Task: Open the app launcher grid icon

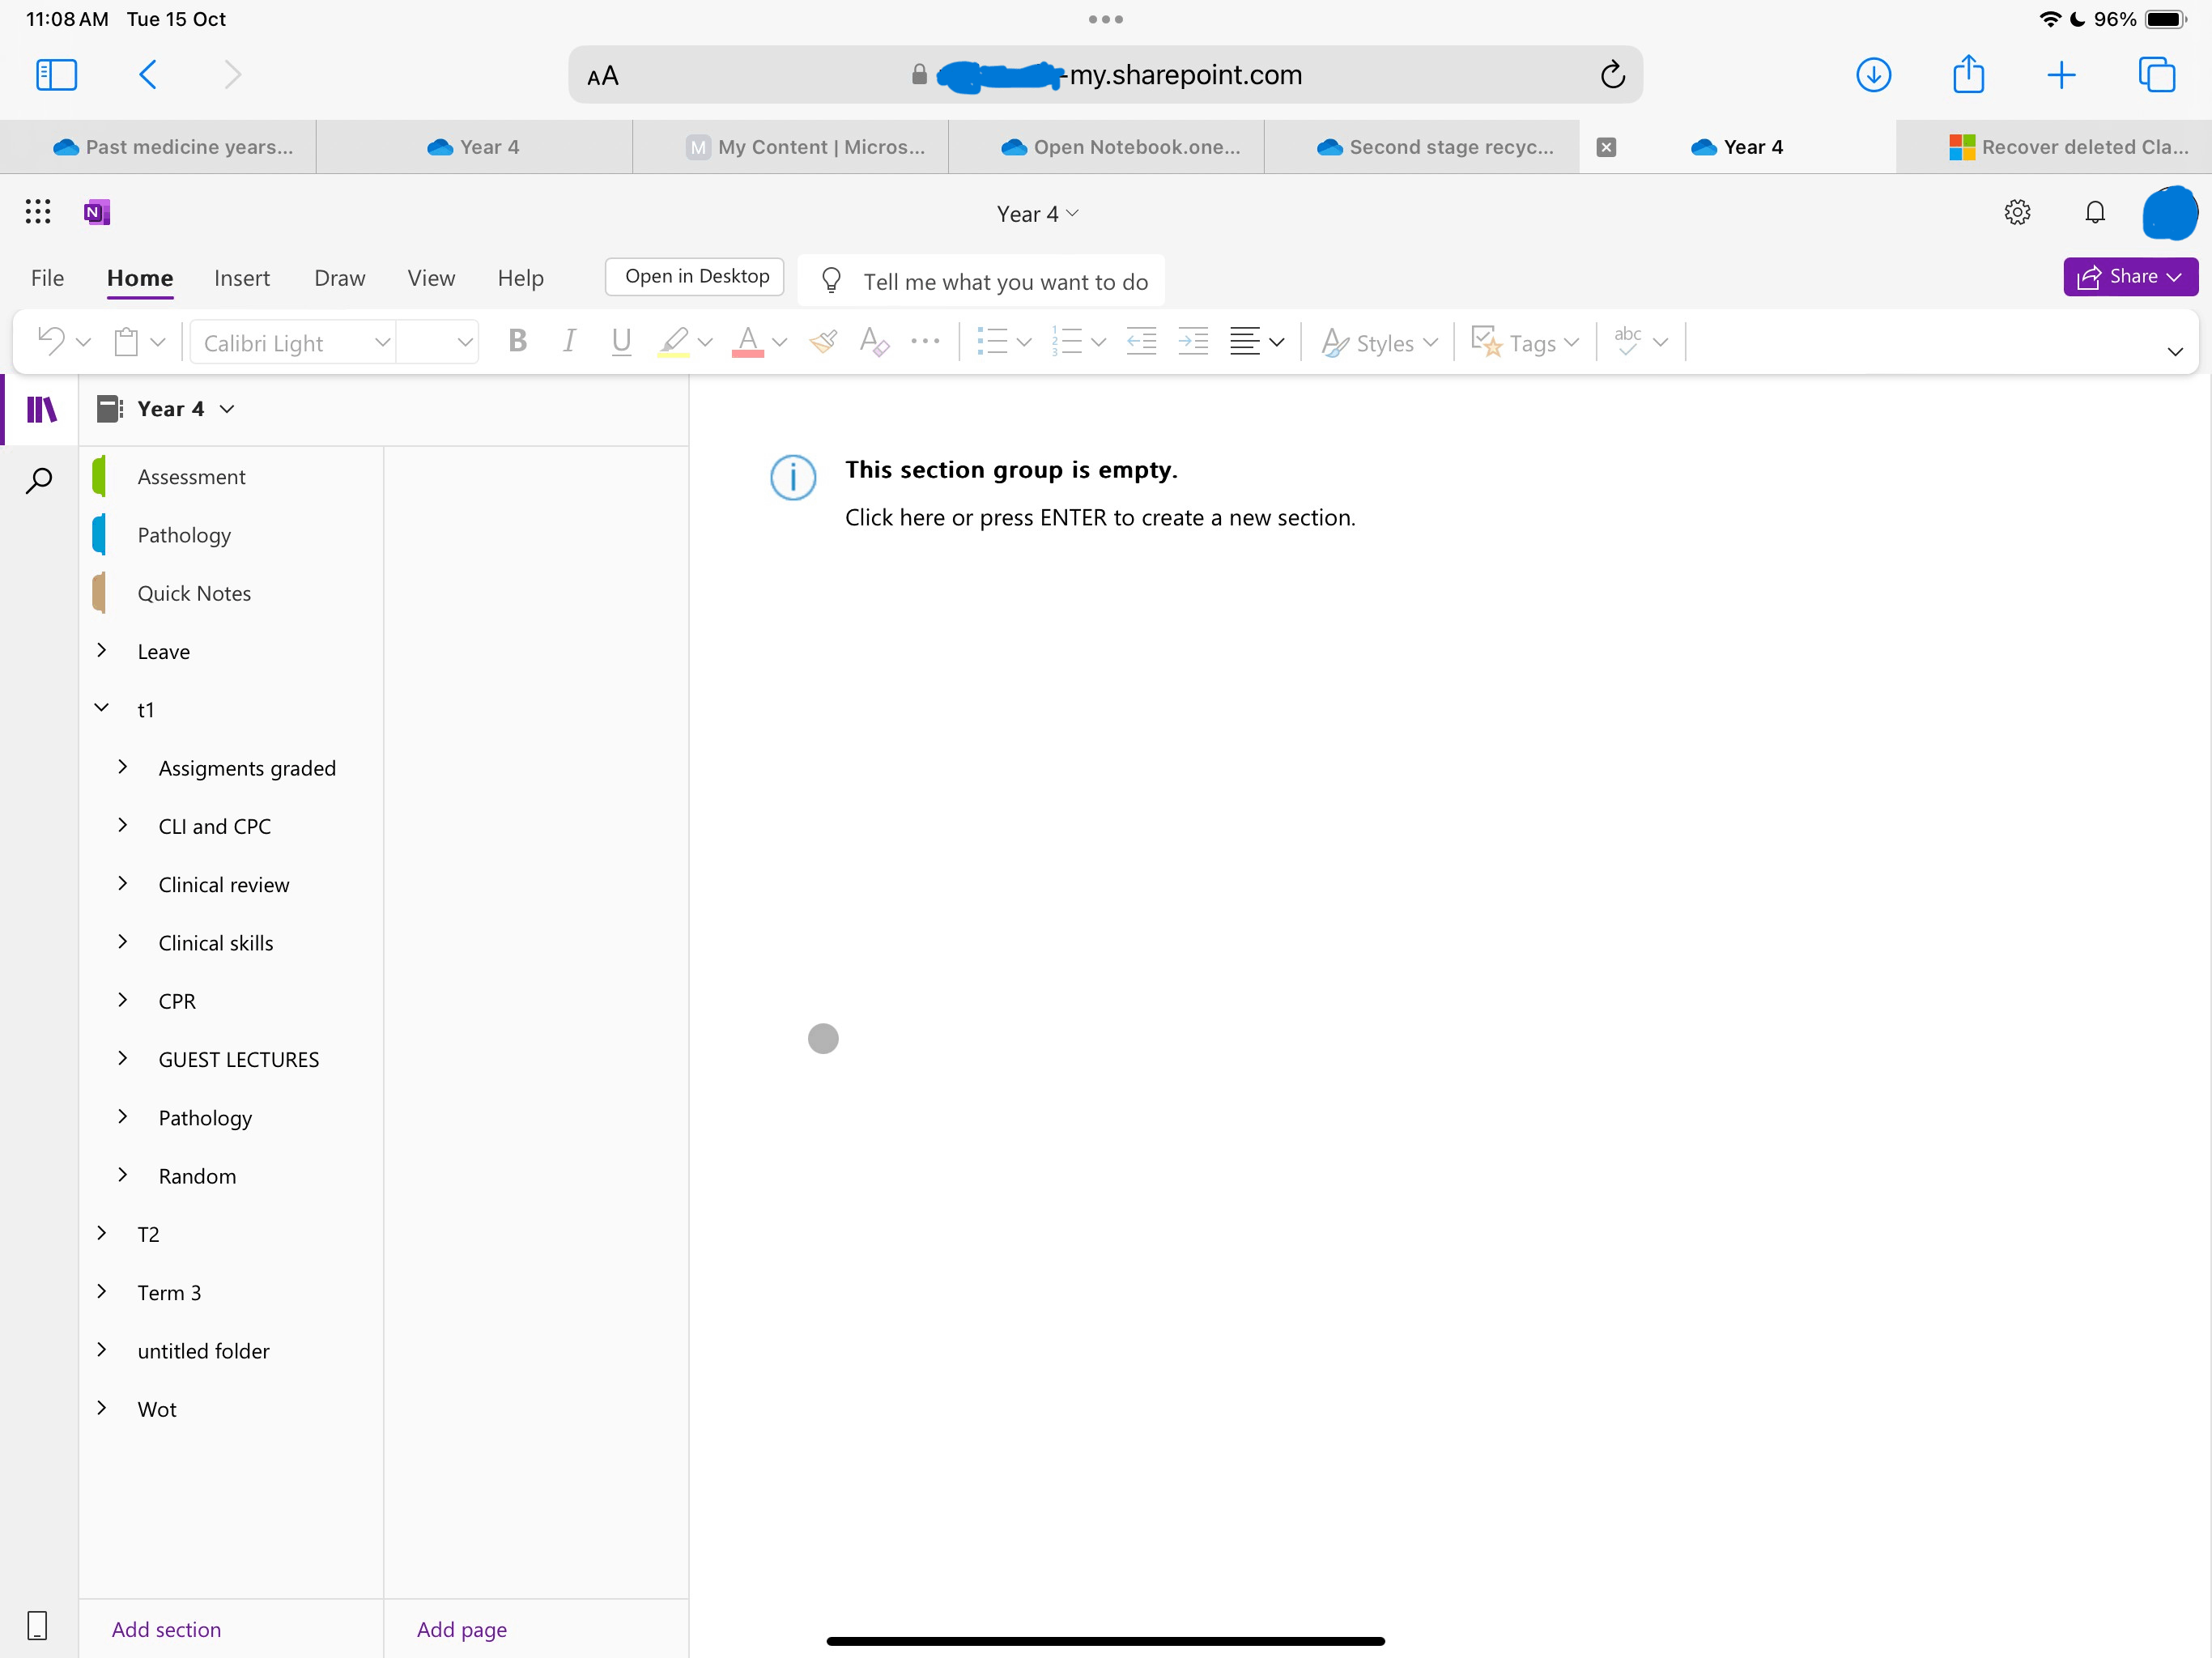Action: click(38, 212)
